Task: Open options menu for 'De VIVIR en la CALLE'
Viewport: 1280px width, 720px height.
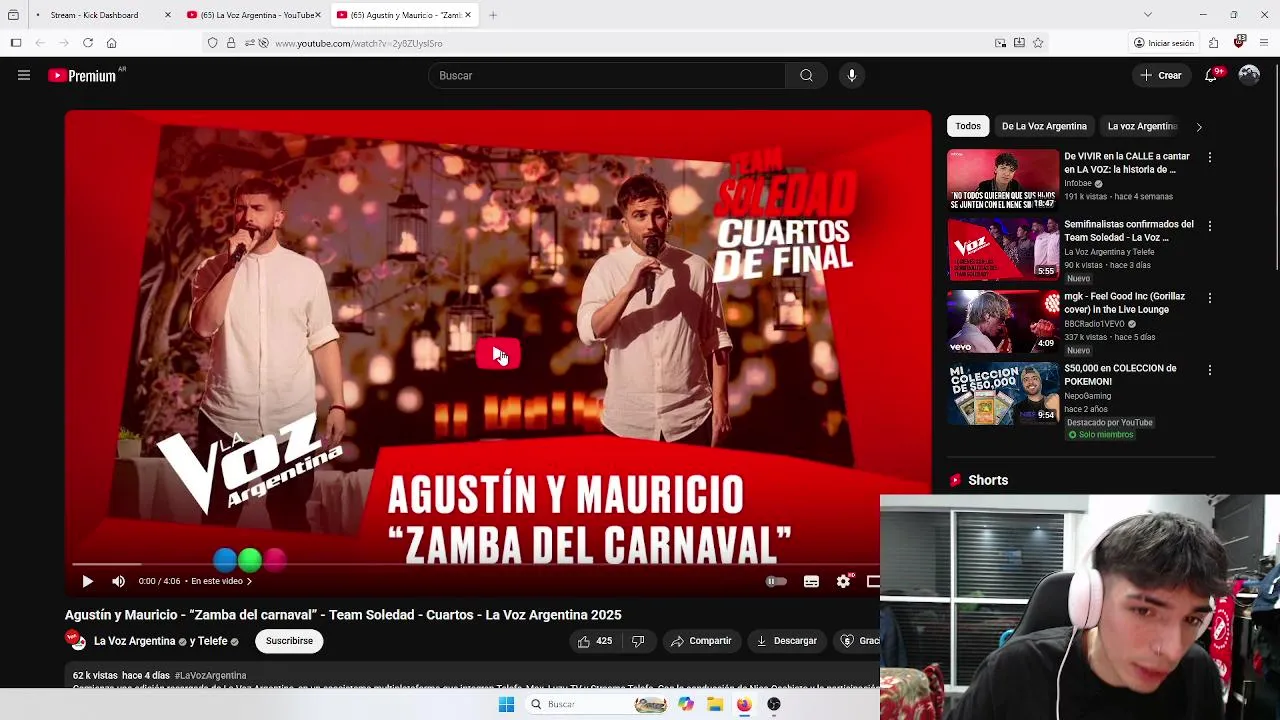Action: [1210, 157]
